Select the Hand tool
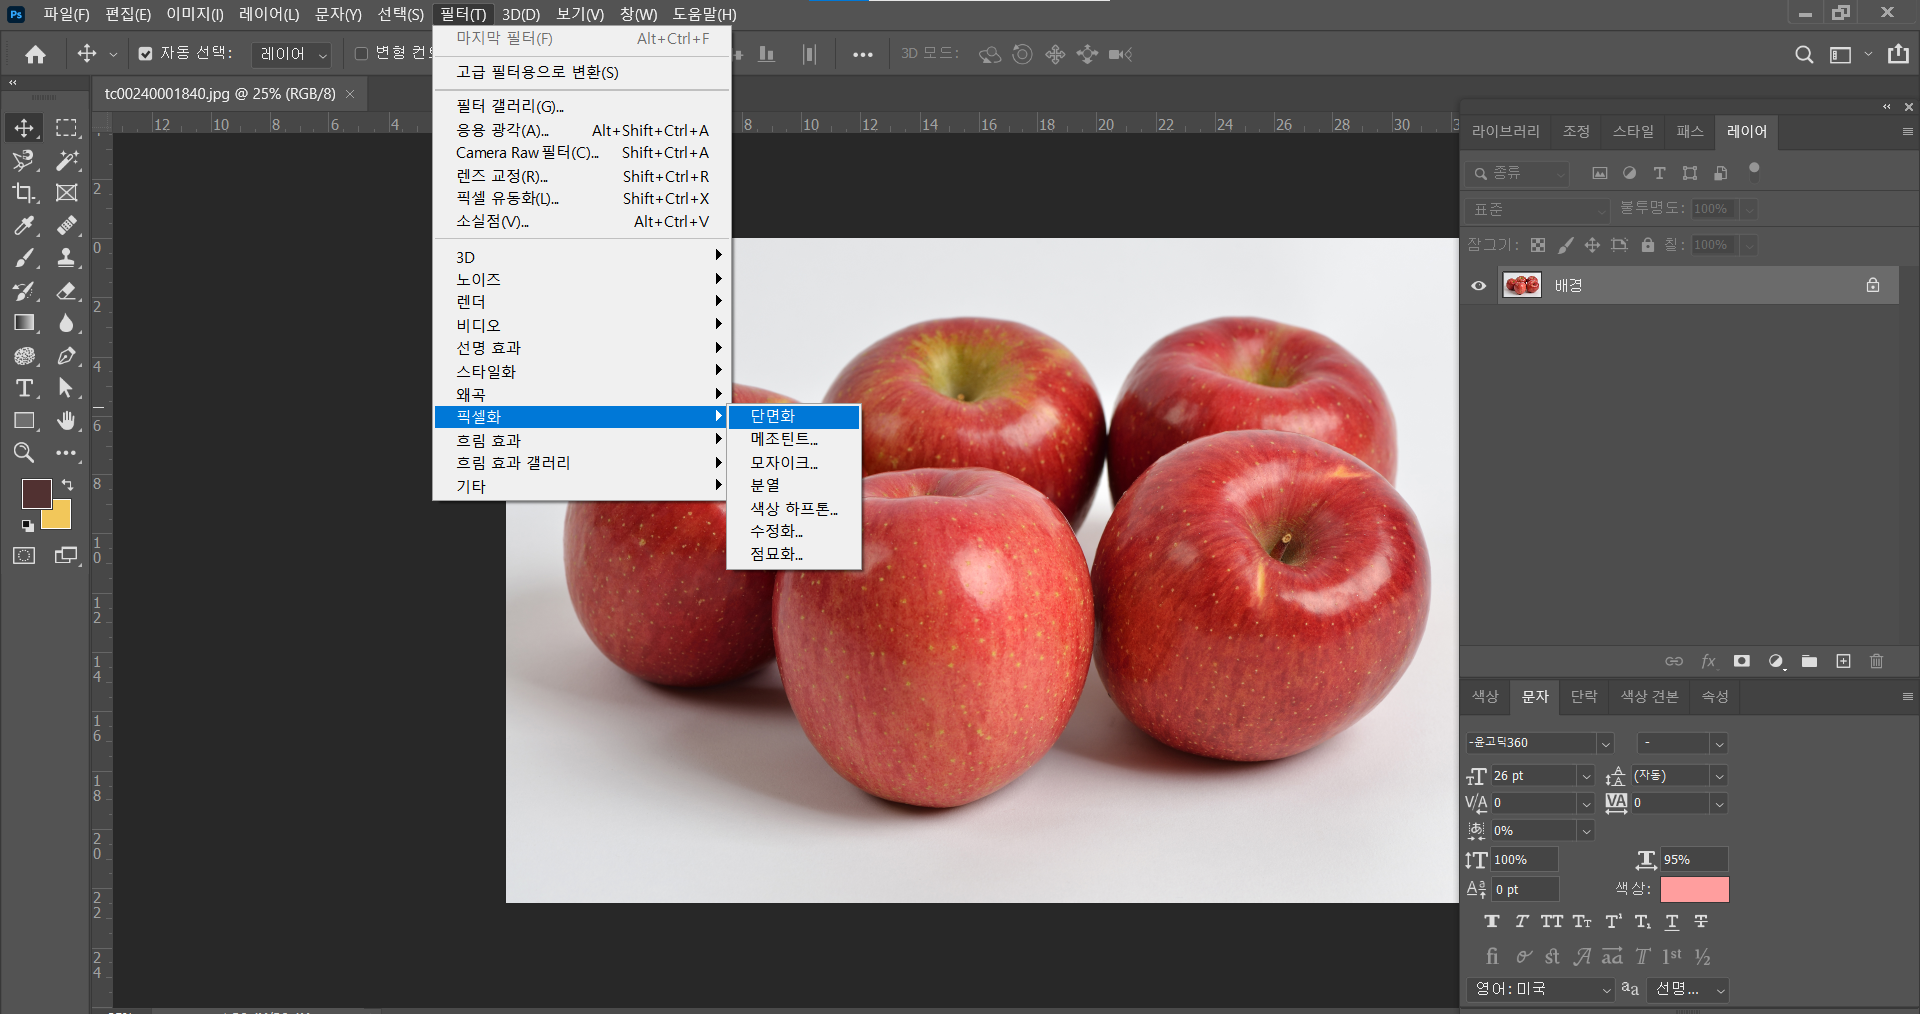Image resolution: width=1920 pixels, height=1014 pixels. click(66, 421)
